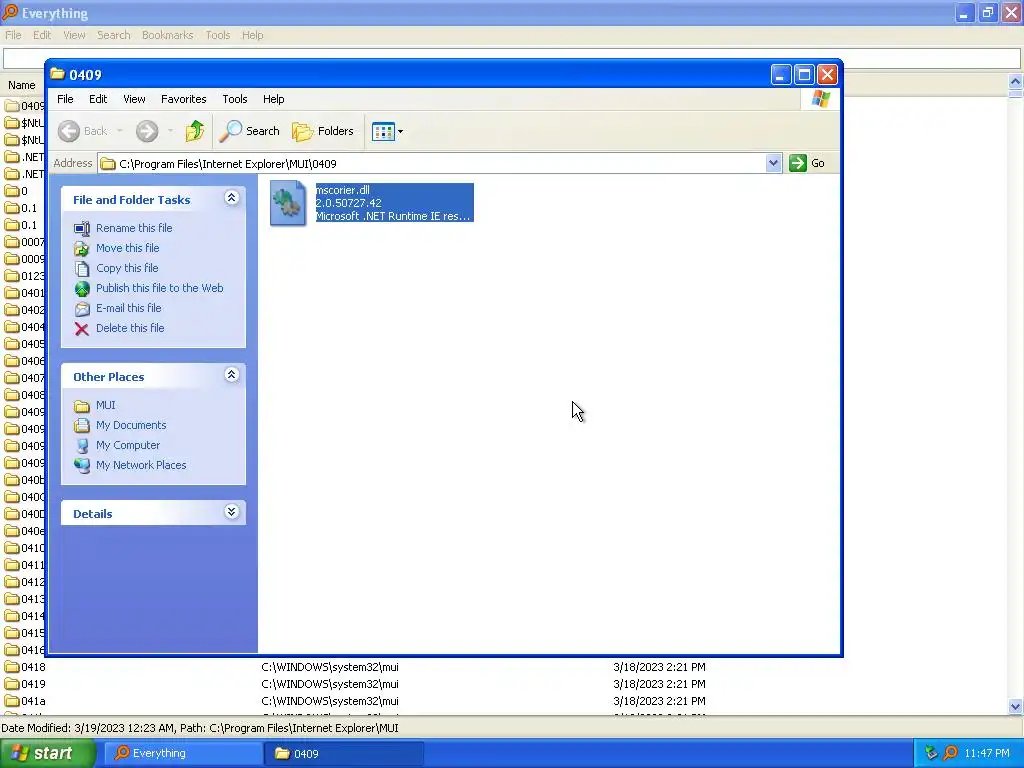Viewport: 1024px width, 768px height.
Task: Click the red X delete icon
Action: click(x=82, y=329)
